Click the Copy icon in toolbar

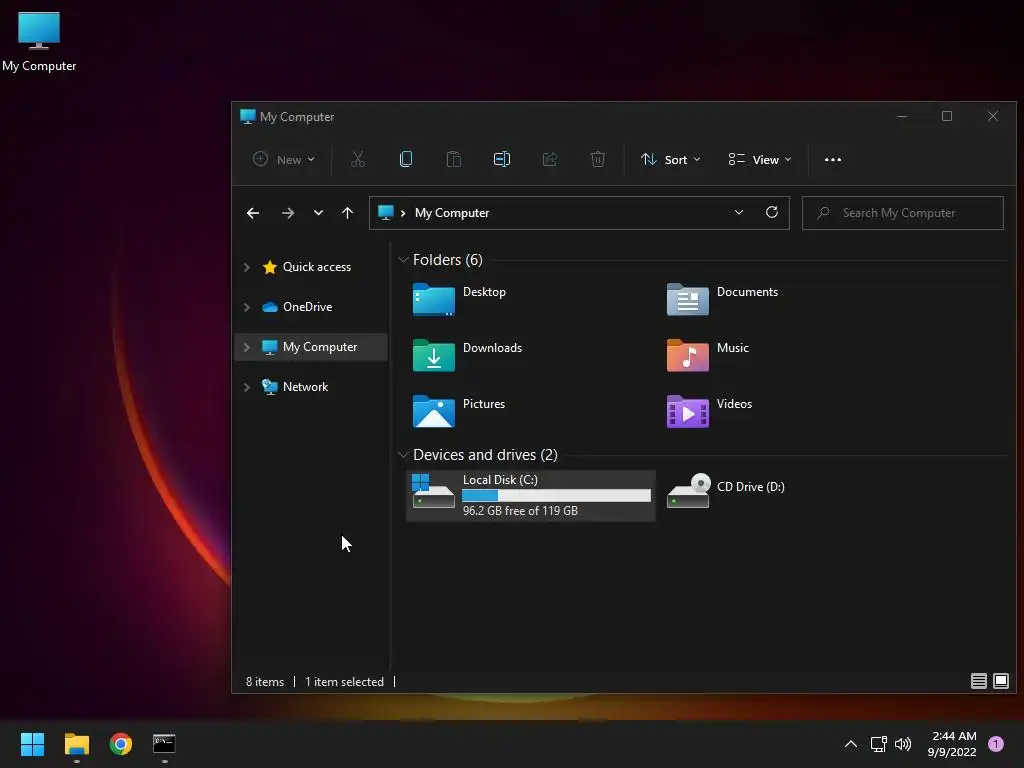point(406,159)
